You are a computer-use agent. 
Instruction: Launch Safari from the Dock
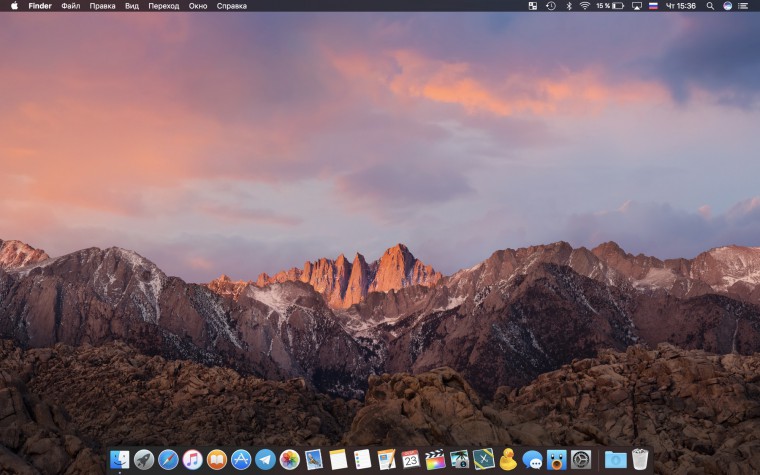point(168,459)
